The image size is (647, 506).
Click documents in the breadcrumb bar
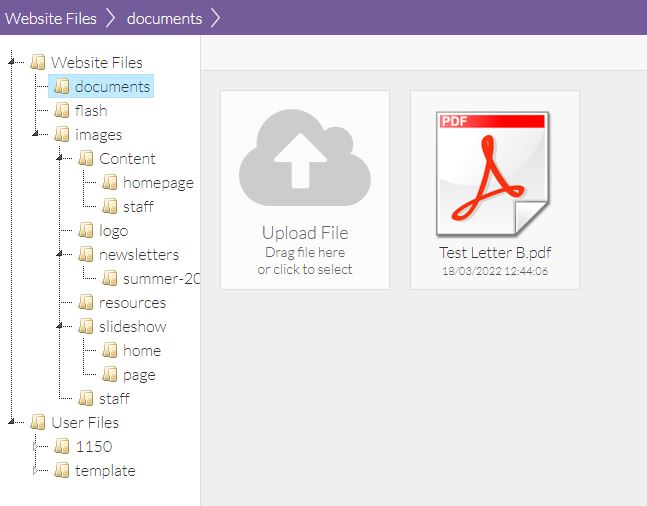[164, 18]
